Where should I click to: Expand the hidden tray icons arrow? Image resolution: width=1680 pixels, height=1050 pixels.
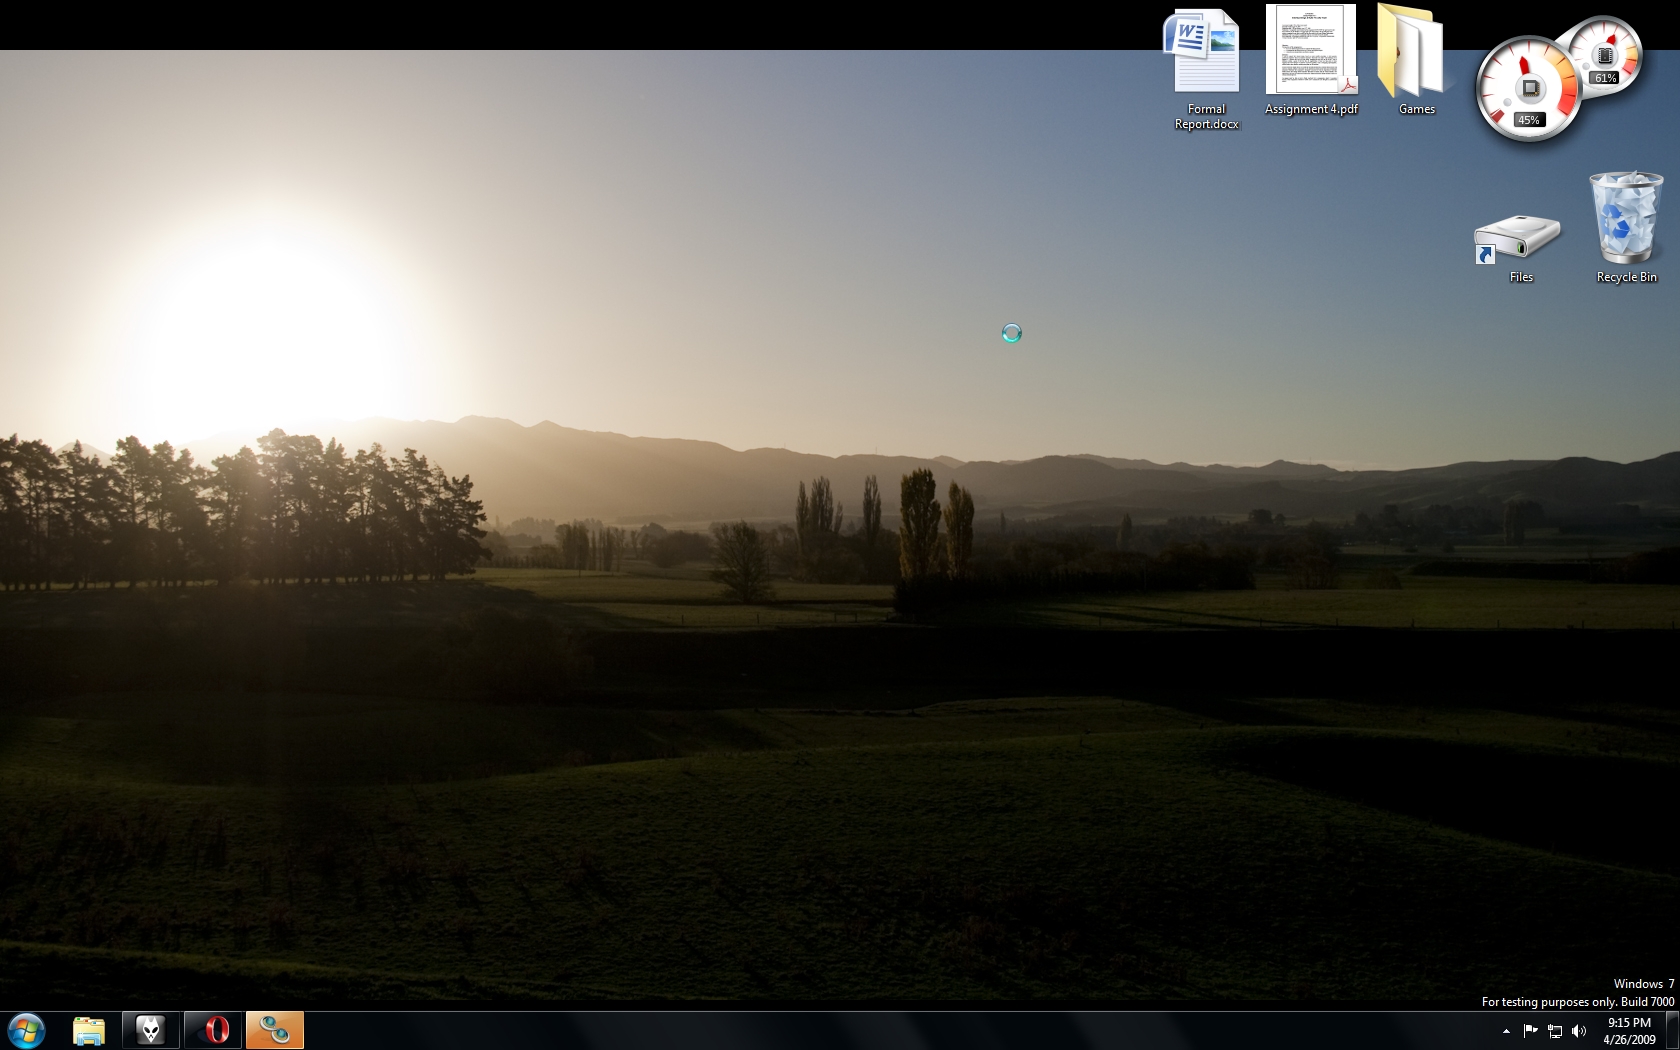(x=1506, y=1031)
